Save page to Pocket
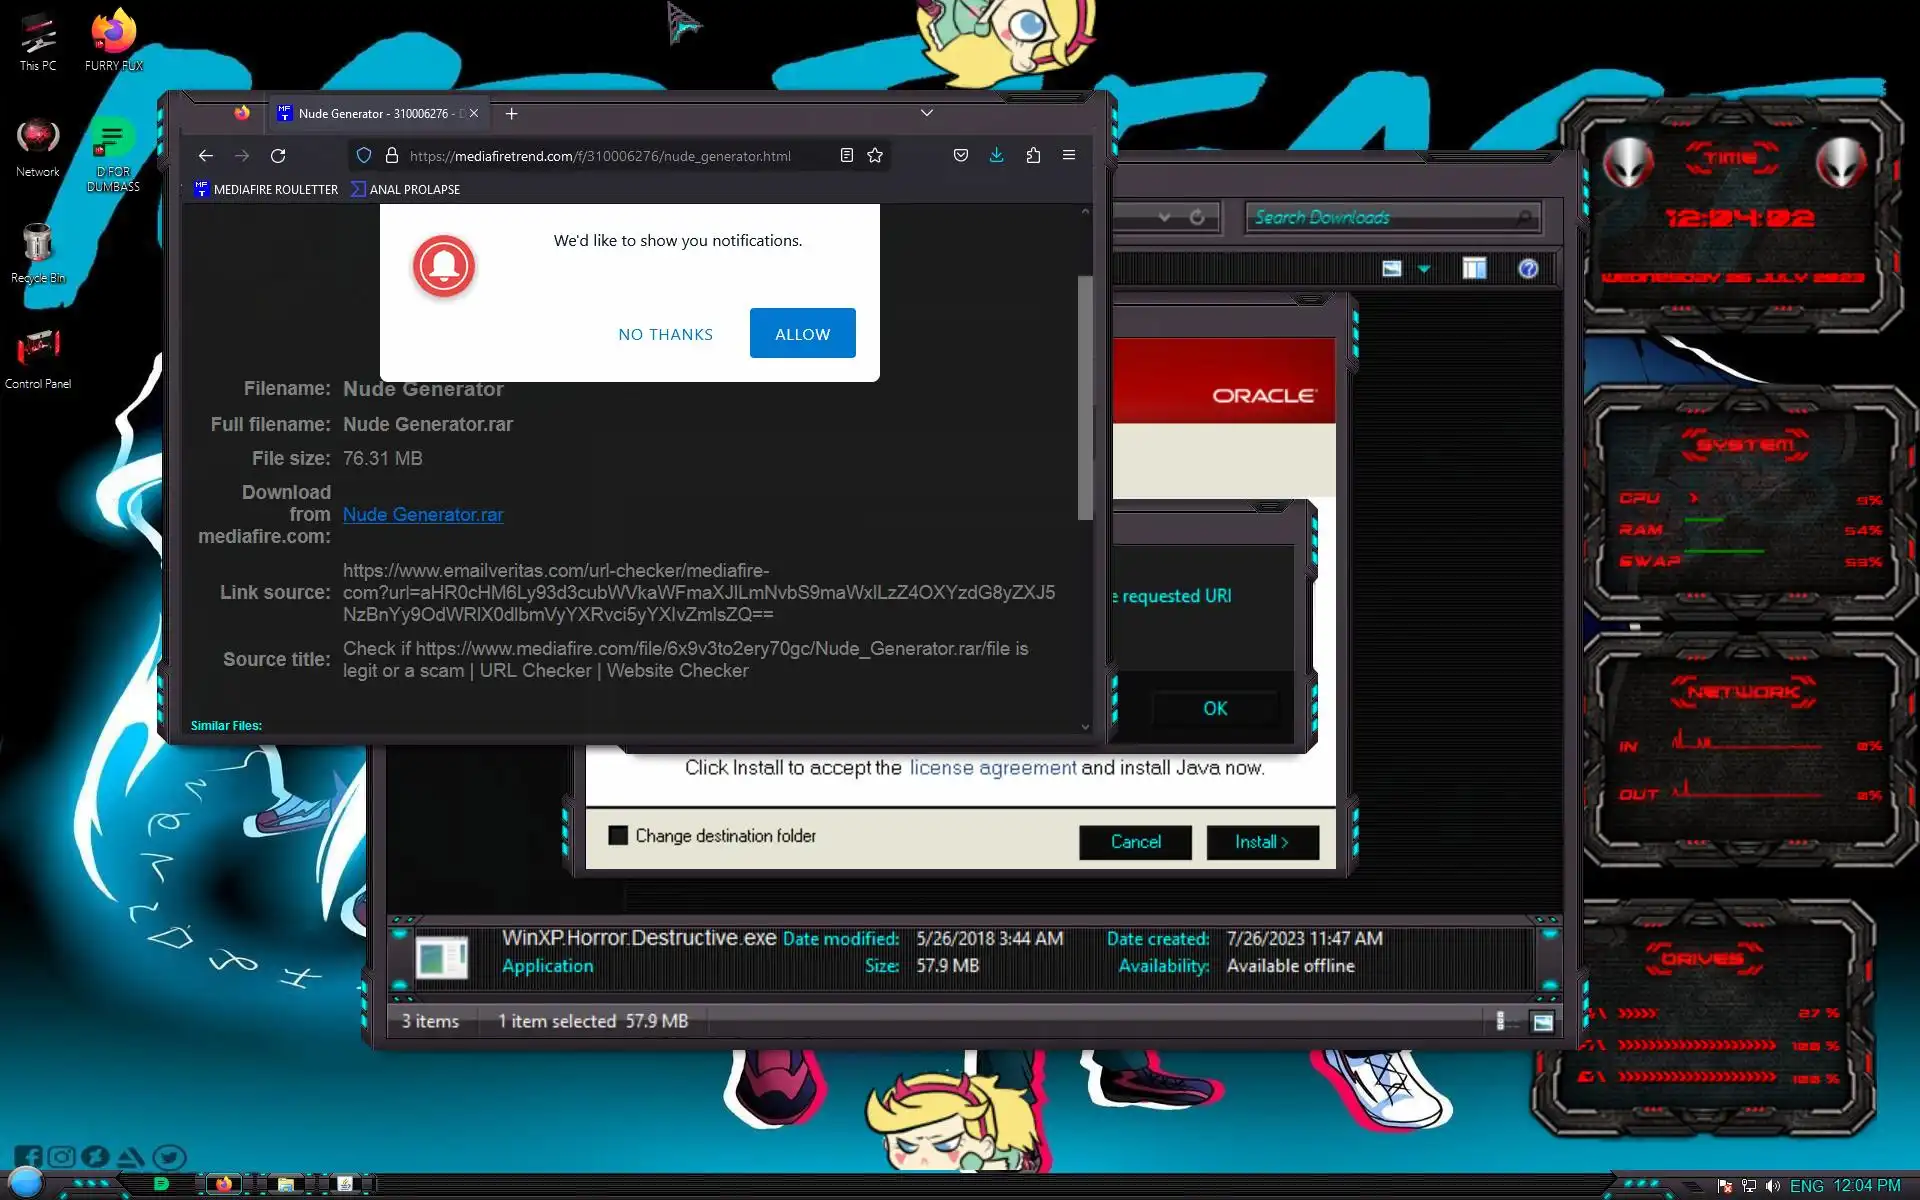Screen dimensions: 1920x1200 click(x=960, y=156)
